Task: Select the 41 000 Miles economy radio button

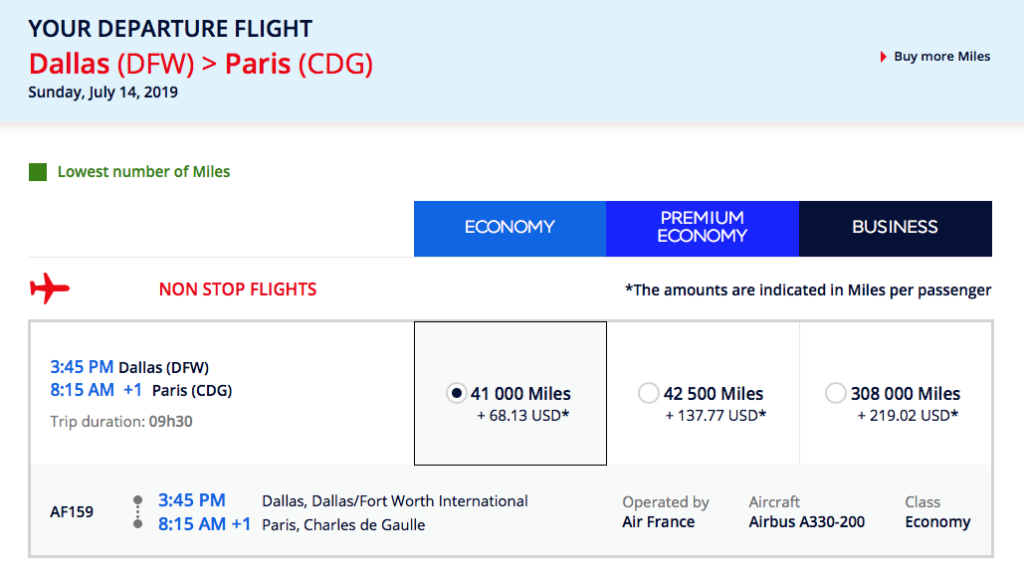Action: coord(456,394)
